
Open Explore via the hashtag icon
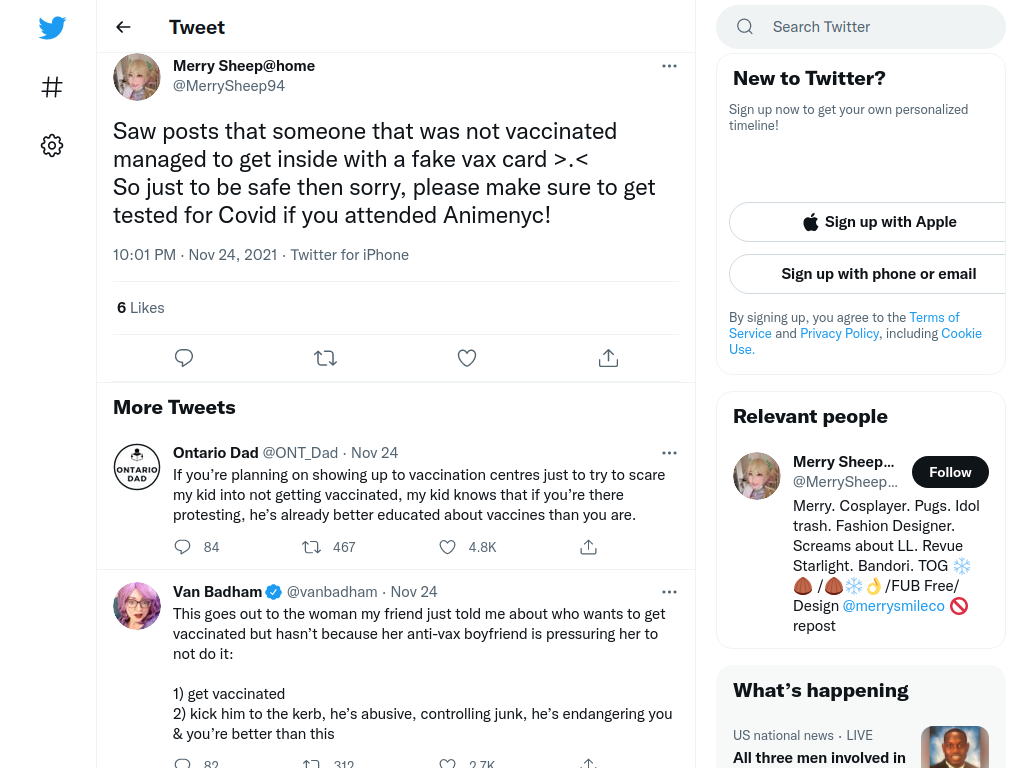pyautogui.click(x=52, y=87)
